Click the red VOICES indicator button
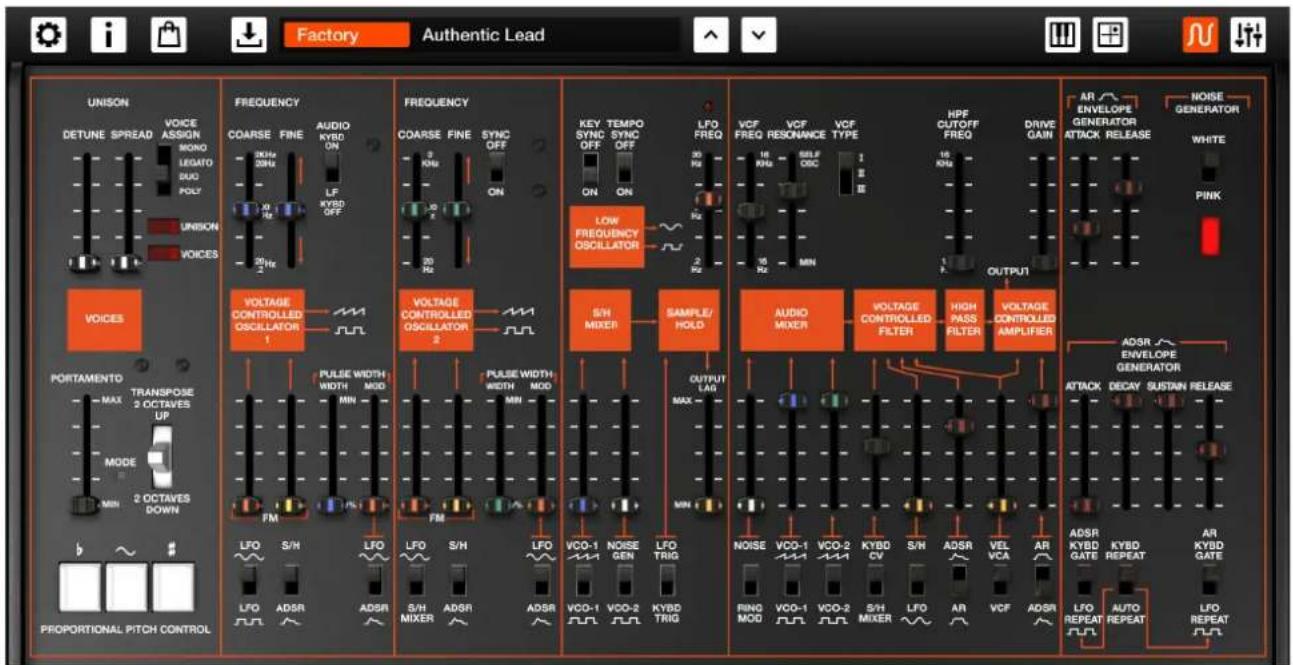The width and height of the screenshot is (1293, 665). click(x=163, y=254)
